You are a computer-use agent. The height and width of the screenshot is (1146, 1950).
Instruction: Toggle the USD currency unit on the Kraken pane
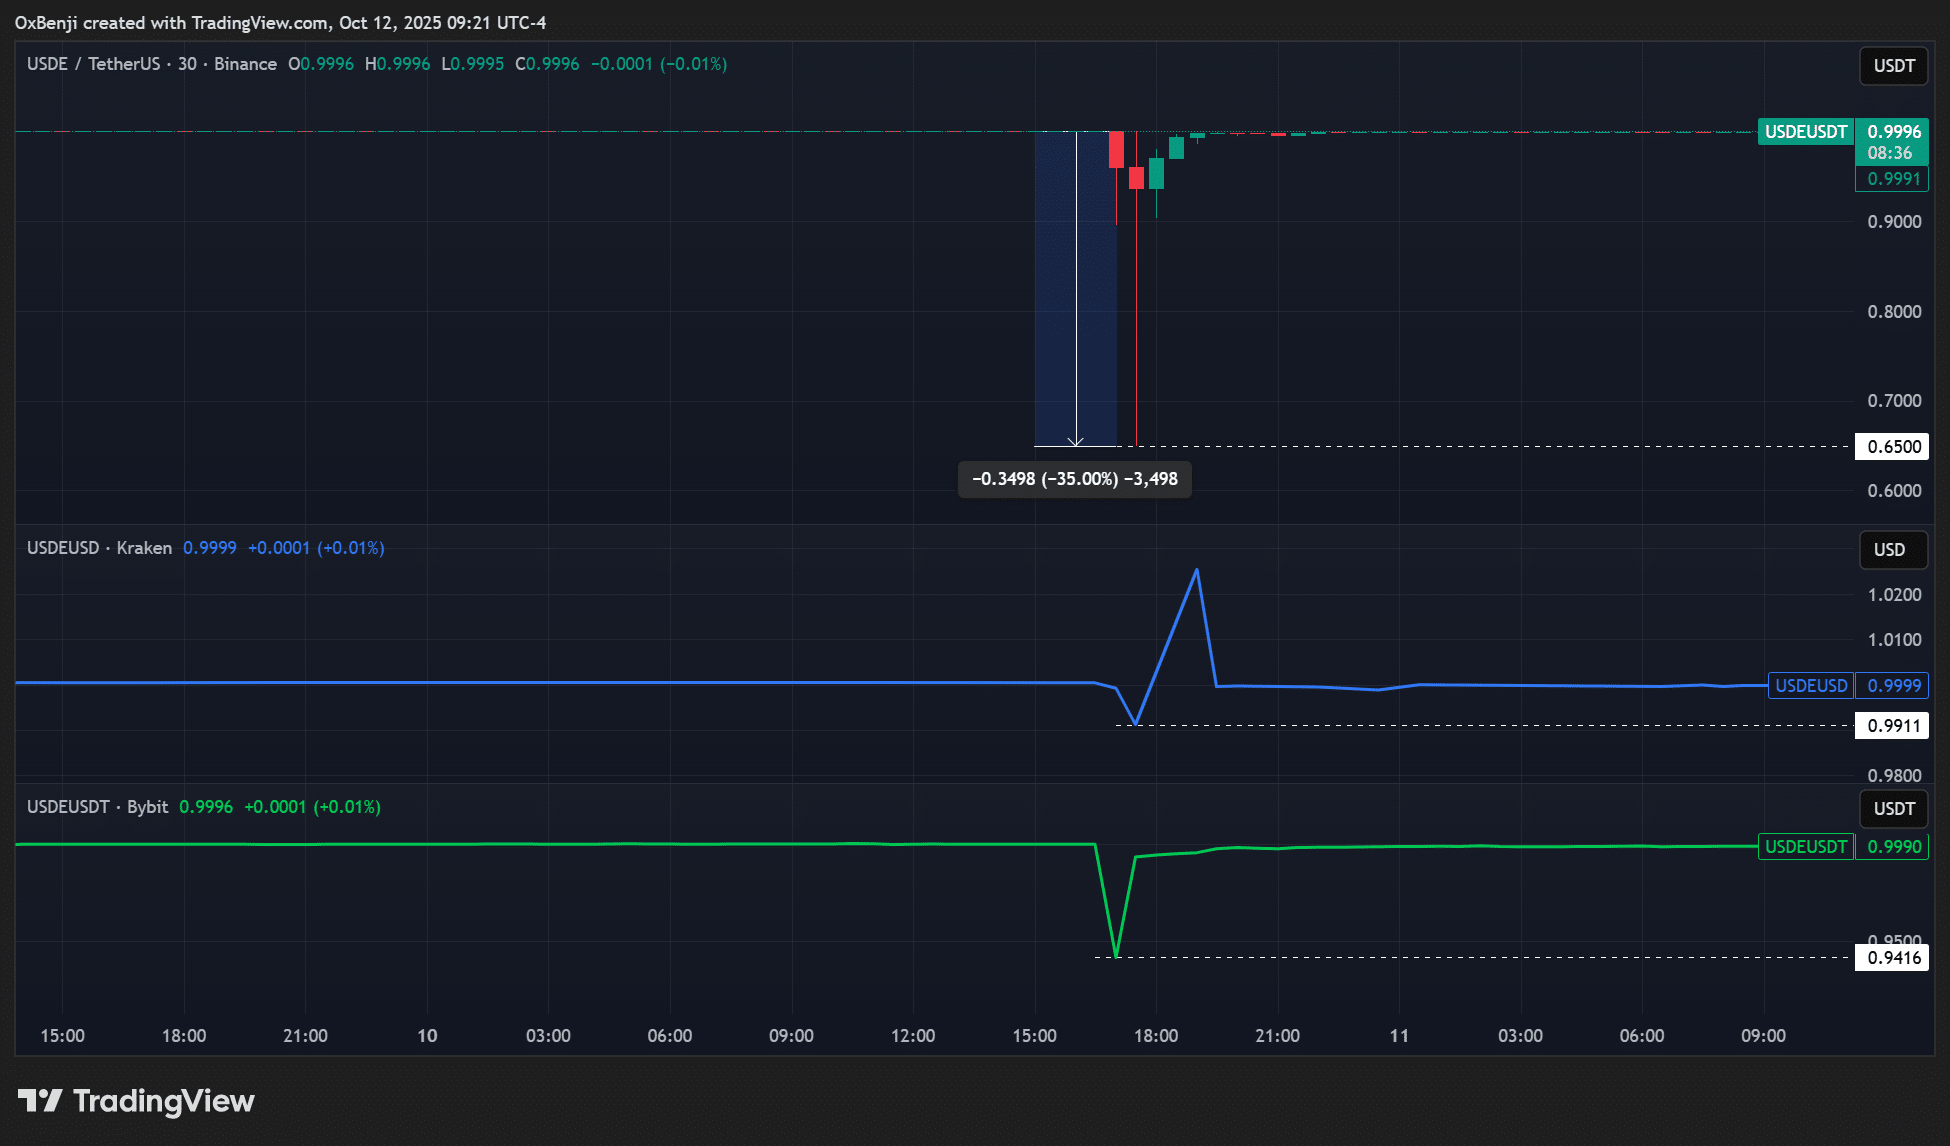(1892, 549)
